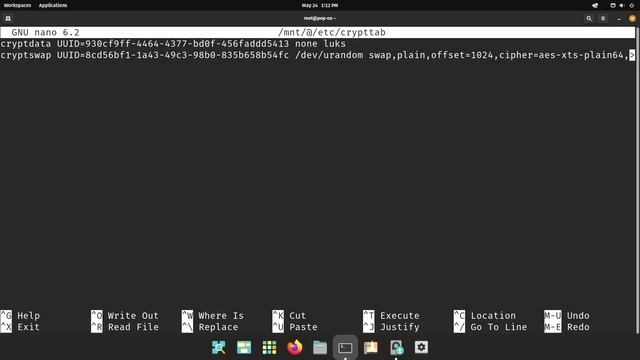This screenshot has height=360, width=640.
Task: Click the /mnt/@/etc/crypttab filename in nano header
Action: [x=332, y=32]
